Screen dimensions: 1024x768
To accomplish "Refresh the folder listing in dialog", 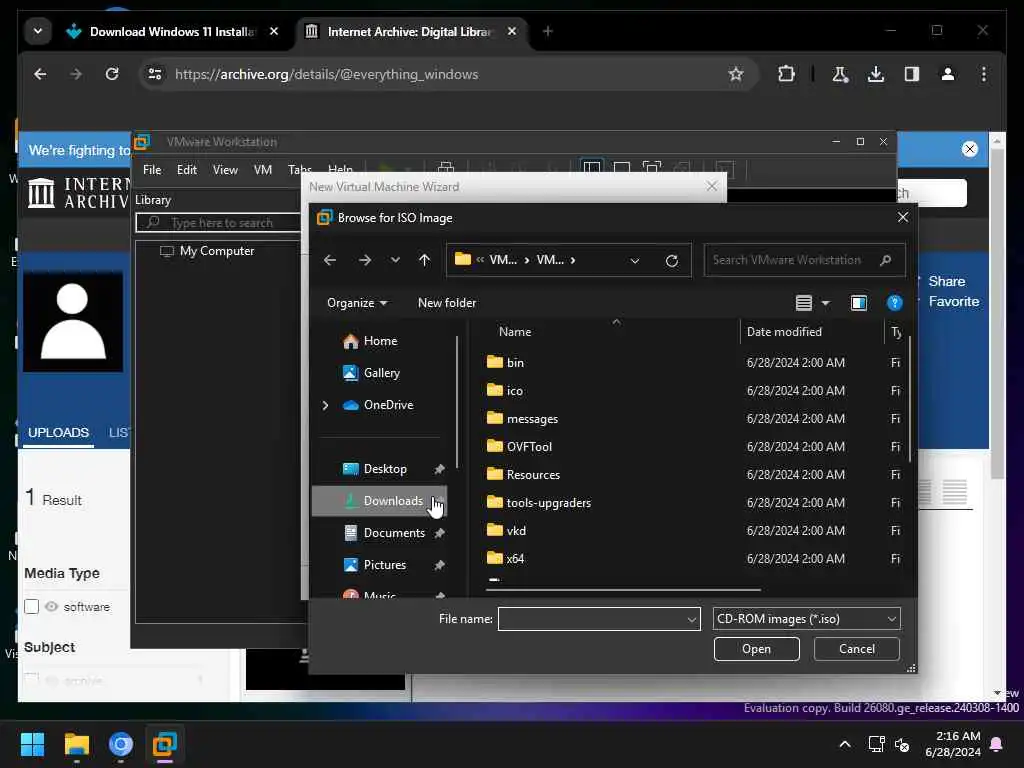I will pos(671,261).
